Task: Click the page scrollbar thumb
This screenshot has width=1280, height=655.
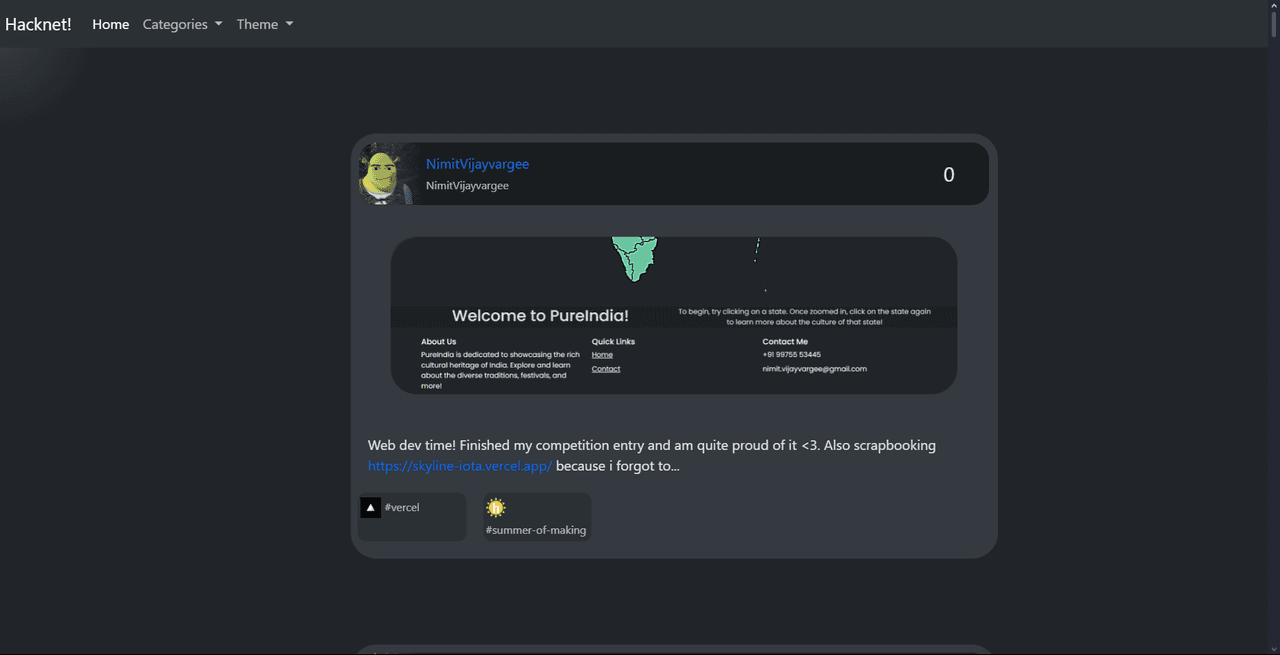Action: point(1273,24)
